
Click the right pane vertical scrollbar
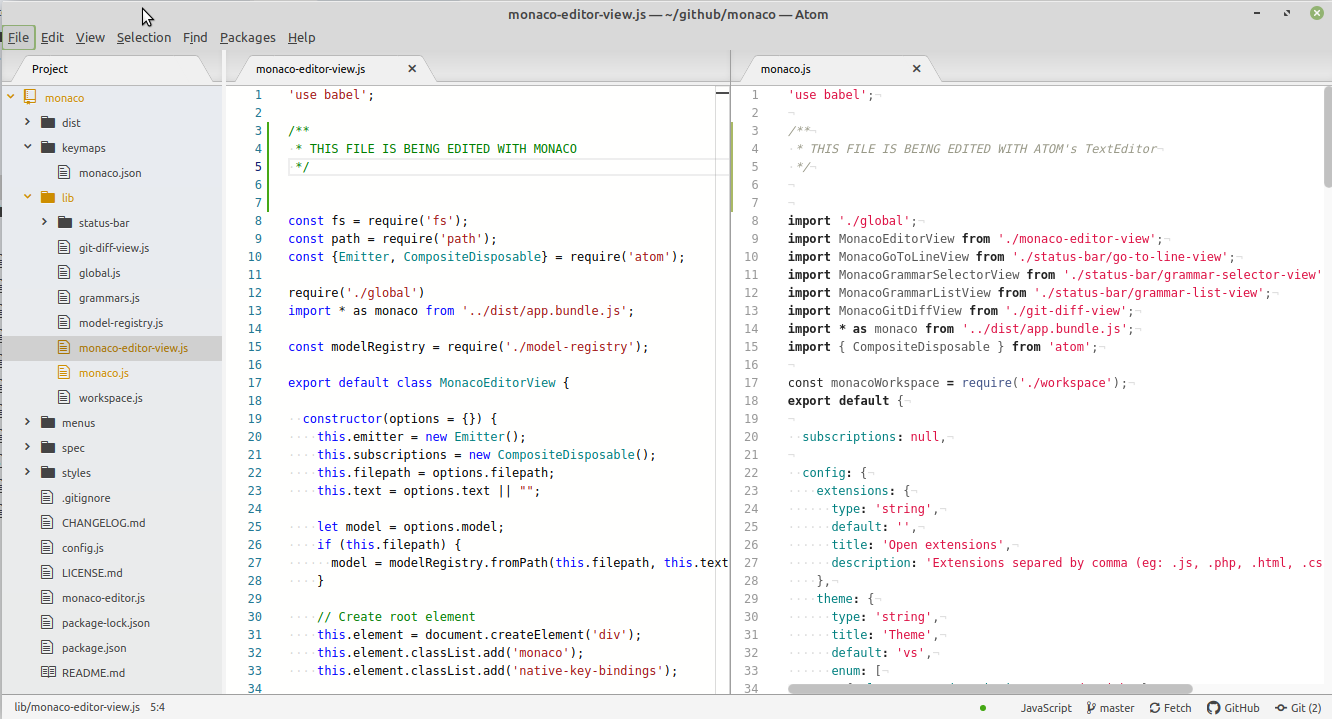pyautogui.click(x=1327, y=137)
